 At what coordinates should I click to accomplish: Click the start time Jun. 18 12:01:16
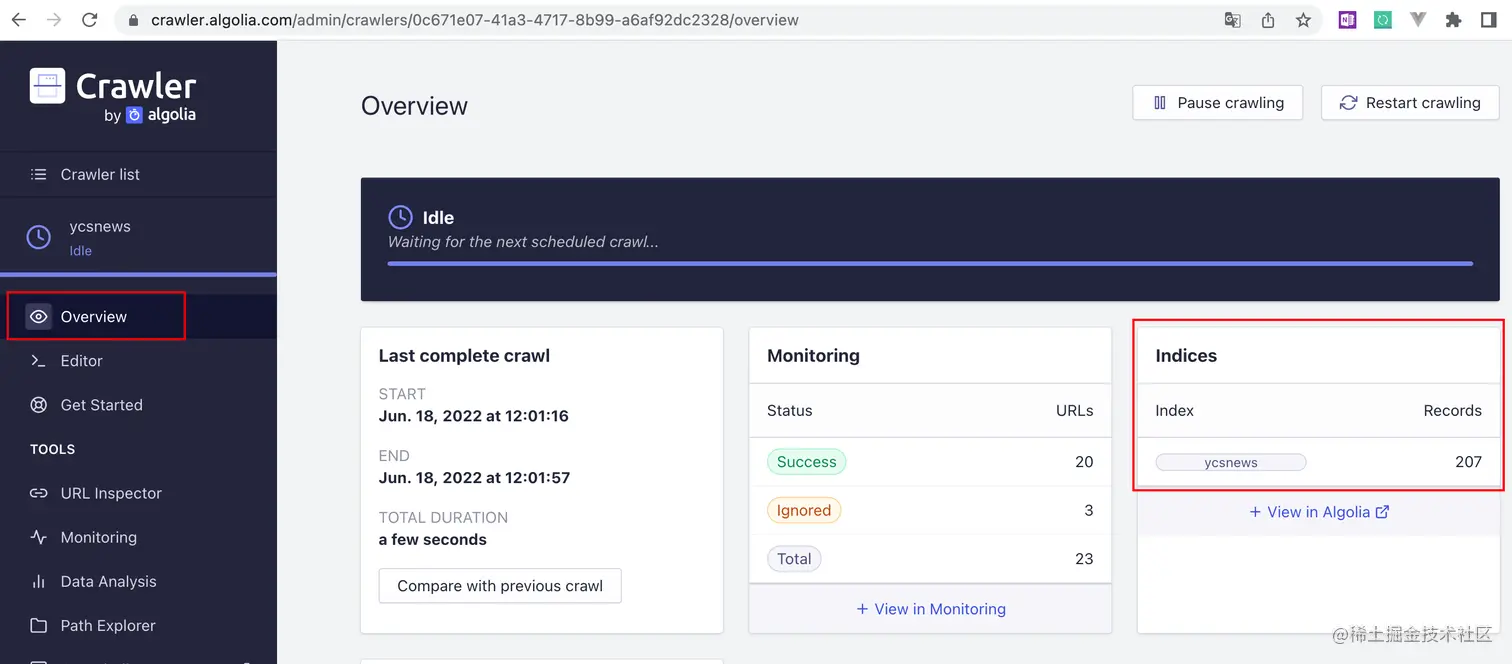point(473,416)
